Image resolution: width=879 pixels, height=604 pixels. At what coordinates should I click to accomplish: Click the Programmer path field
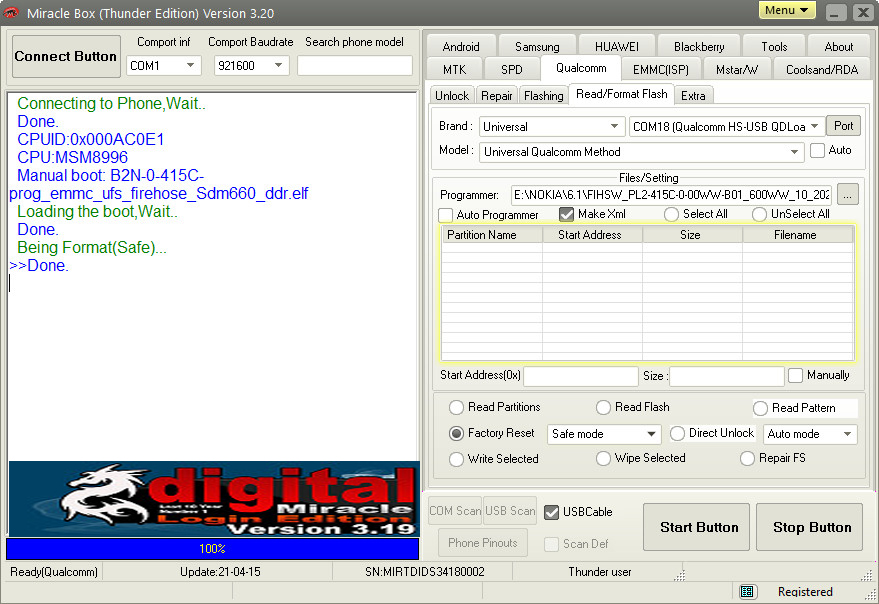(x=672, y=195)
